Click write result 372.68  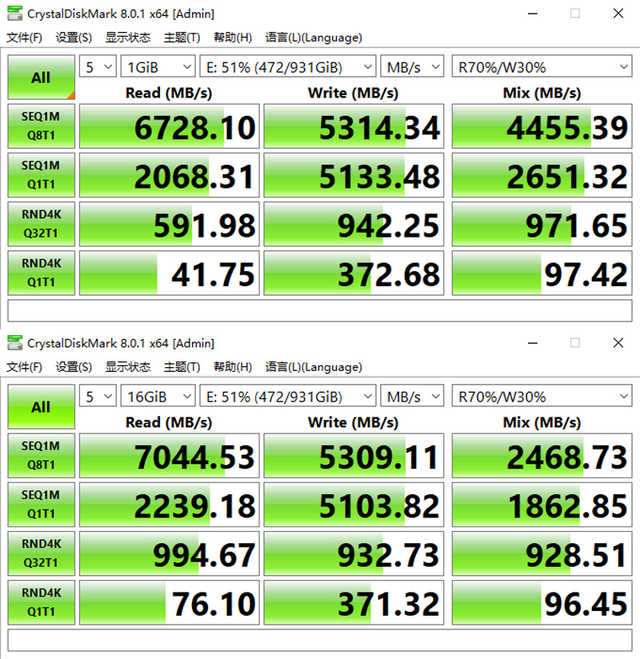(x=354, y=273)
